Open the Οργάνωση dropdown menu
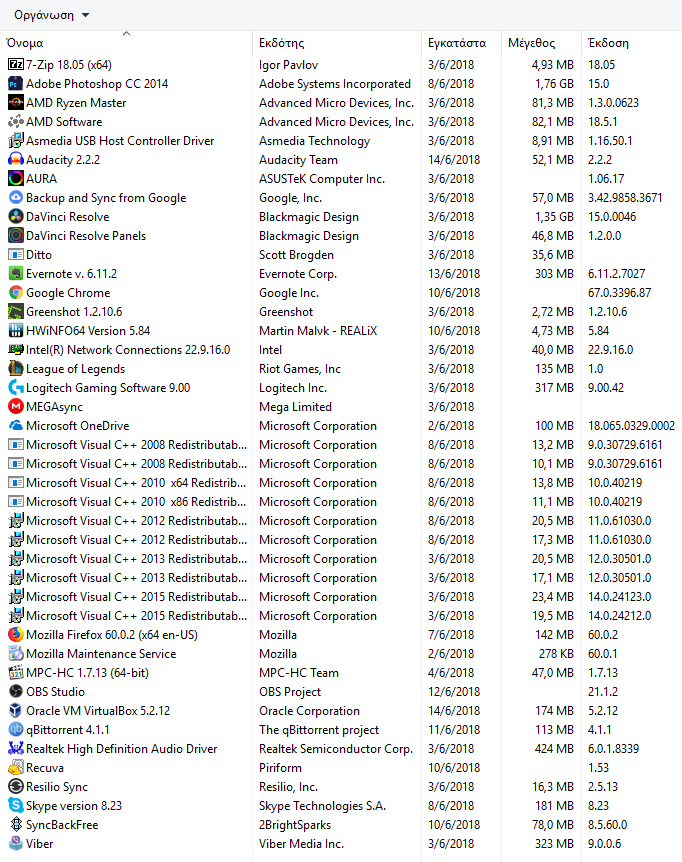Screen dimensions: 682x862 tap(52, 15)
